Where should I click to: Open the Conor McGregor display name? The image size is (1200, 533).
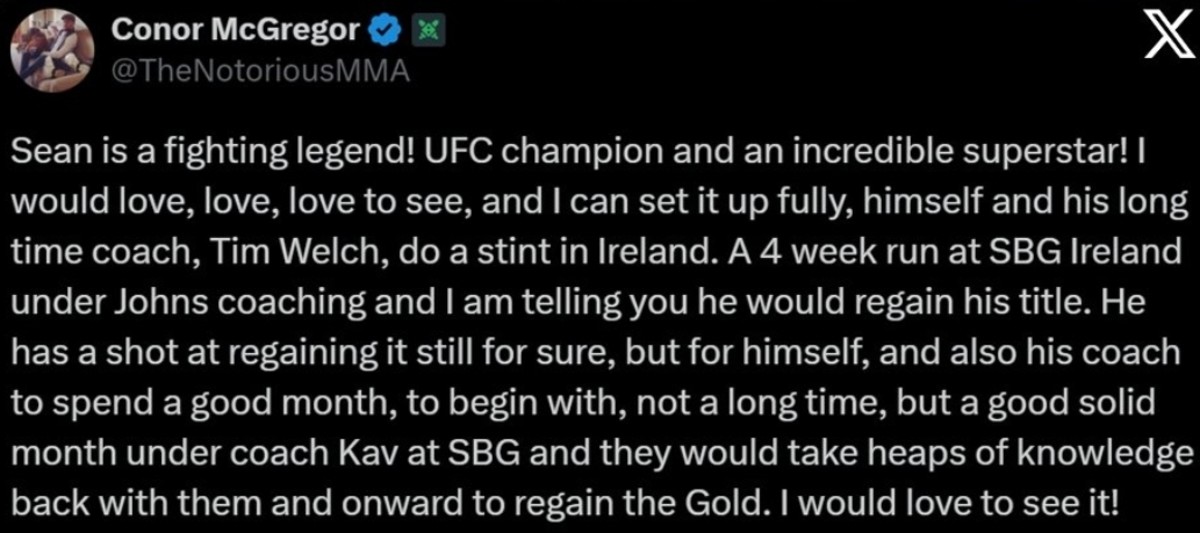coord(235,32)
